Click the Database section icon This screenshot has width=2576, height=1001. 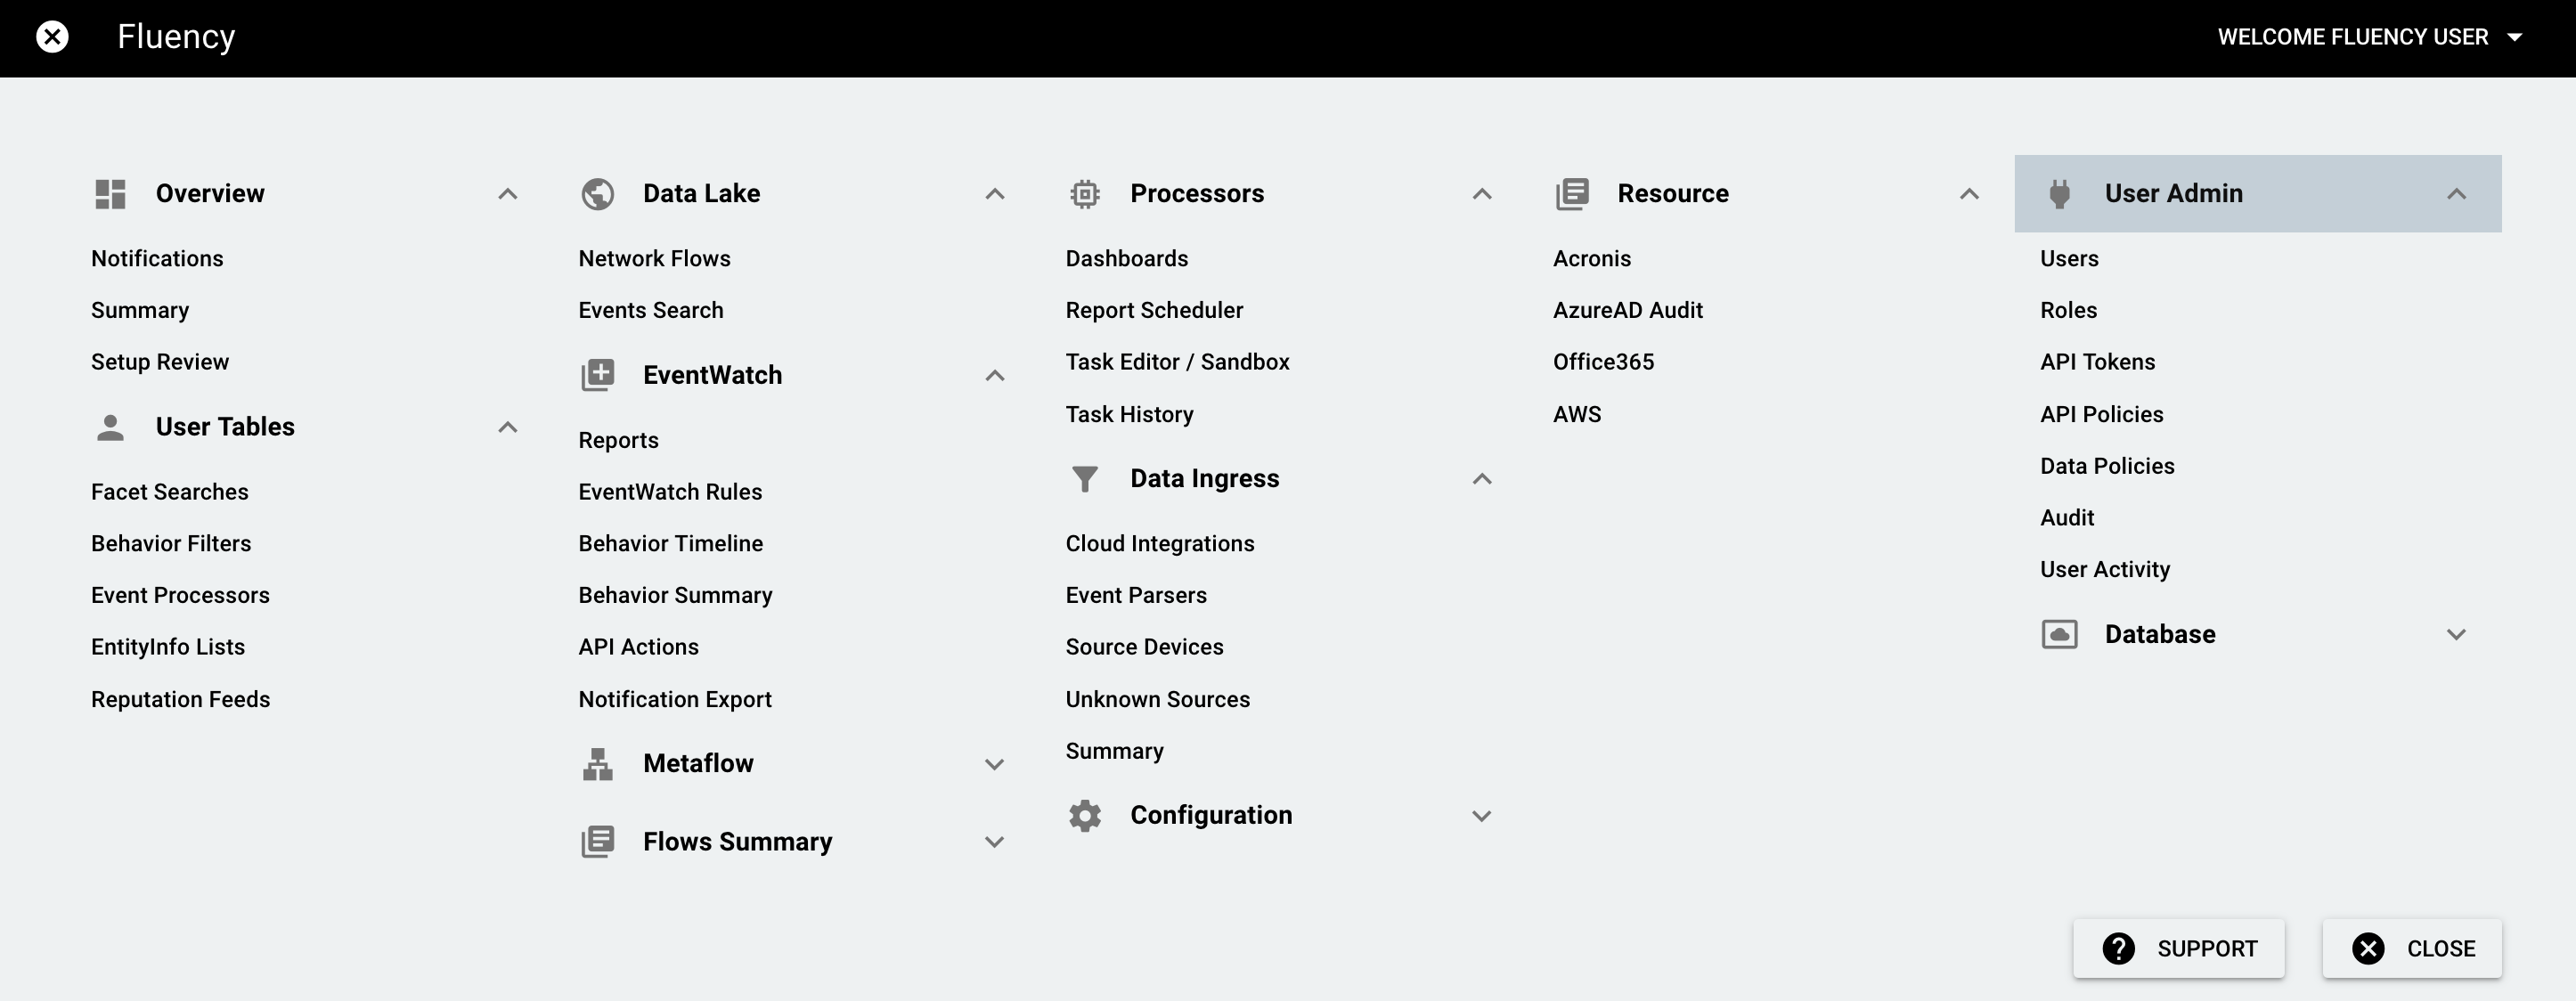(2059, 635)
